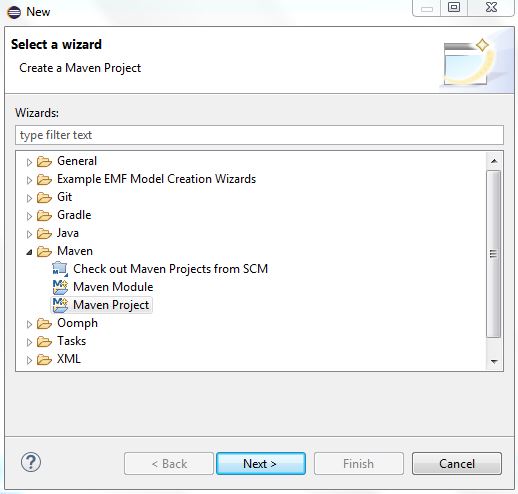
Task: Open help with the question mark icon
Action: tap(31, 462)
